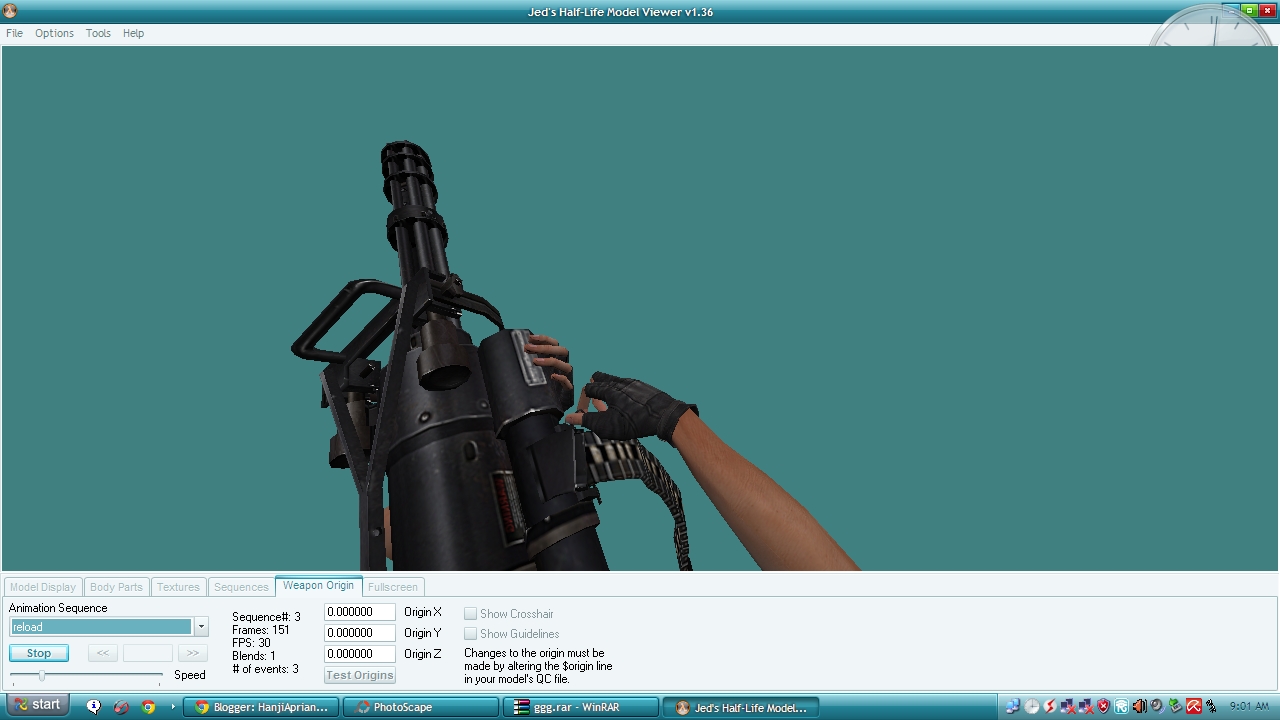
Task: Click the 'Blends: 1' info text
Action: click(x=254, y=656)
